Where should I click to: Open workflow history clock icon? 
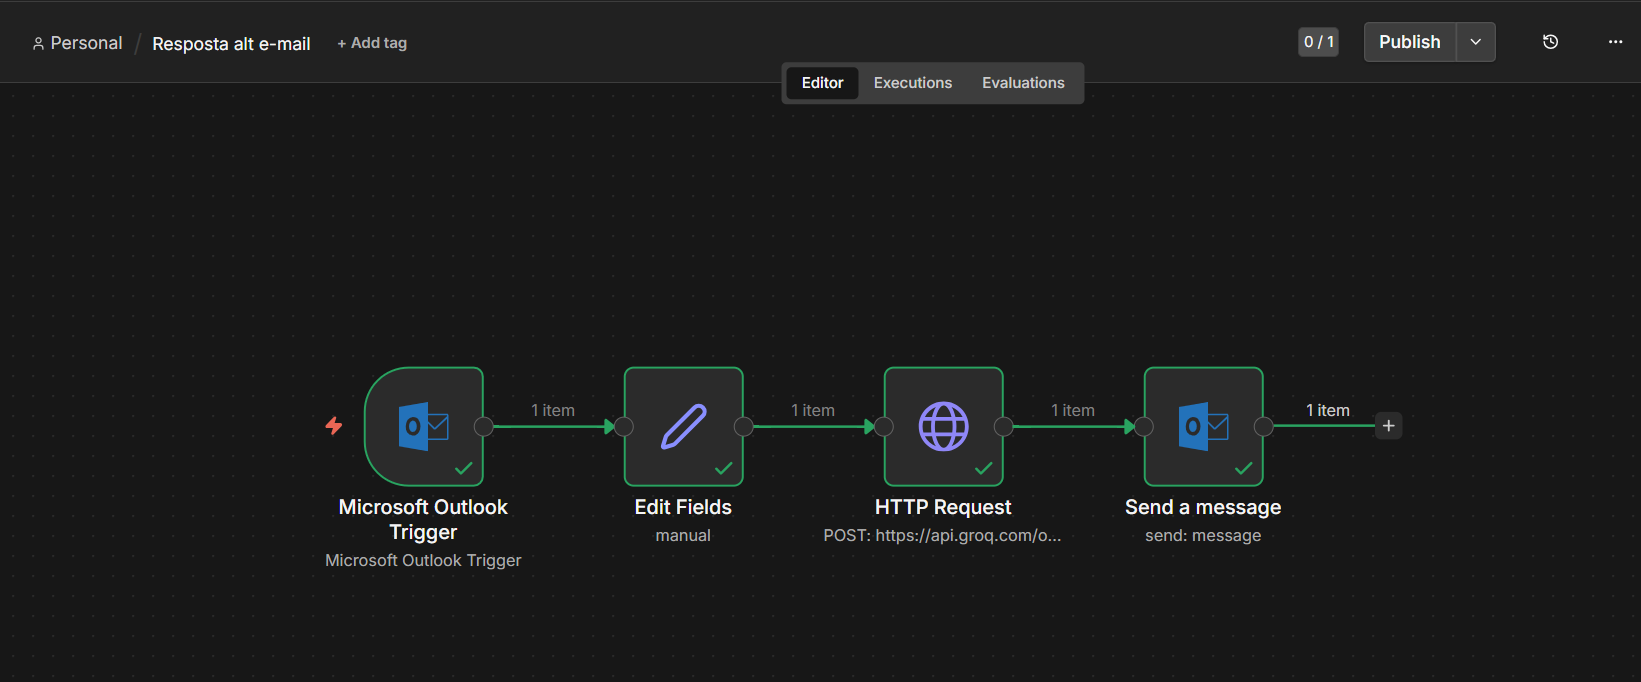coord(1550,42)
